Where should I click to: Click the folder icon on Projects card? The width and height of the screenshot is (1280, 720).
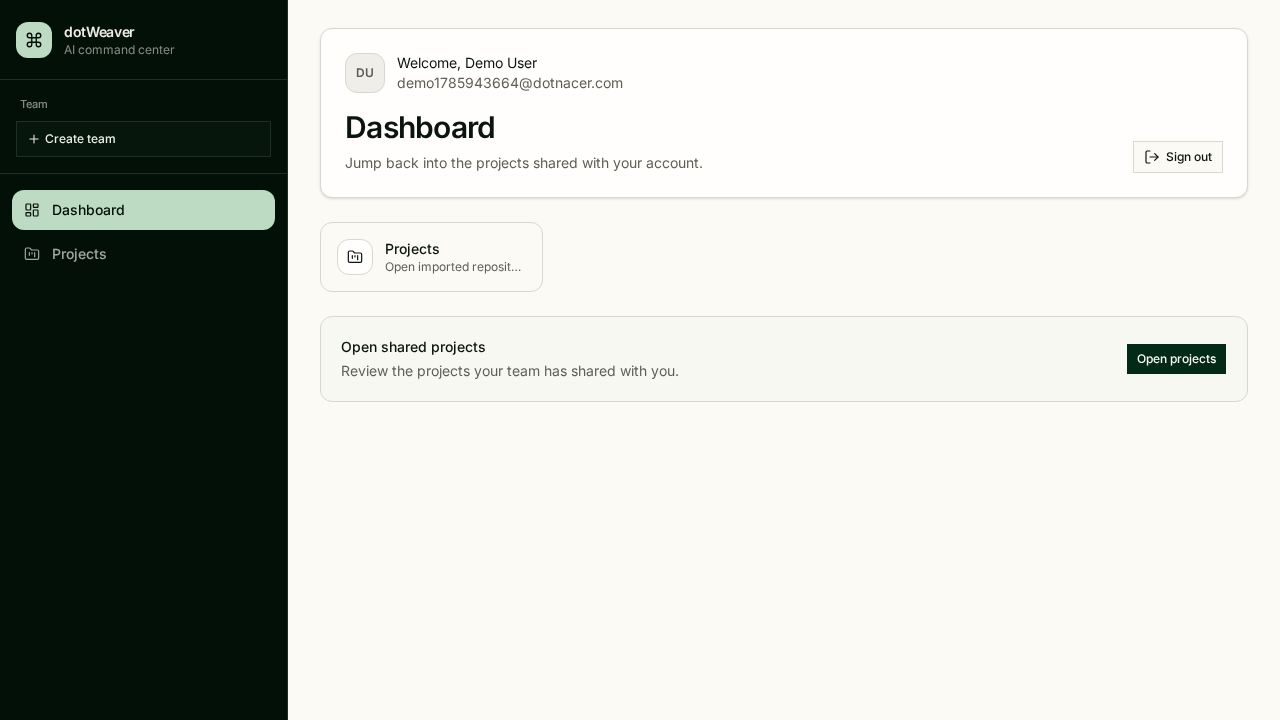[355, 257]
